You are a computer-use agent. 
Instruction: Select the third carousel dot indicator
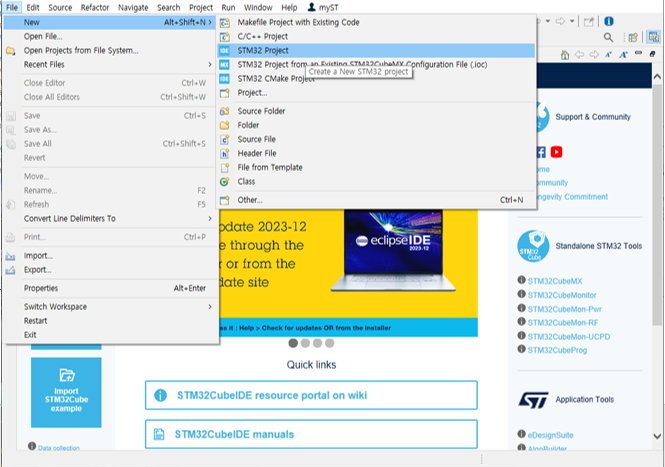(317, 343)
